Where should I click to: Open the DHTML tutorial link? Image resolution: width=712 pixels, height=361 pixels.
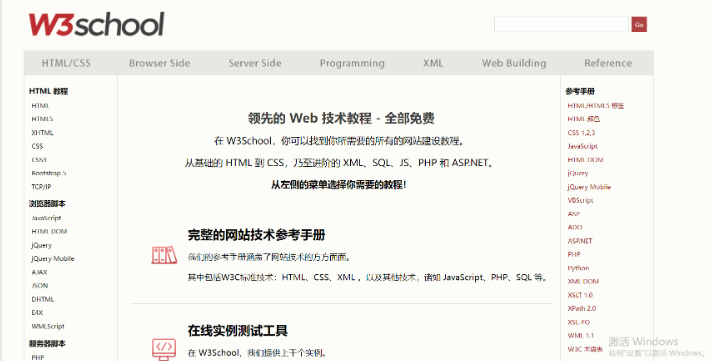43,299
